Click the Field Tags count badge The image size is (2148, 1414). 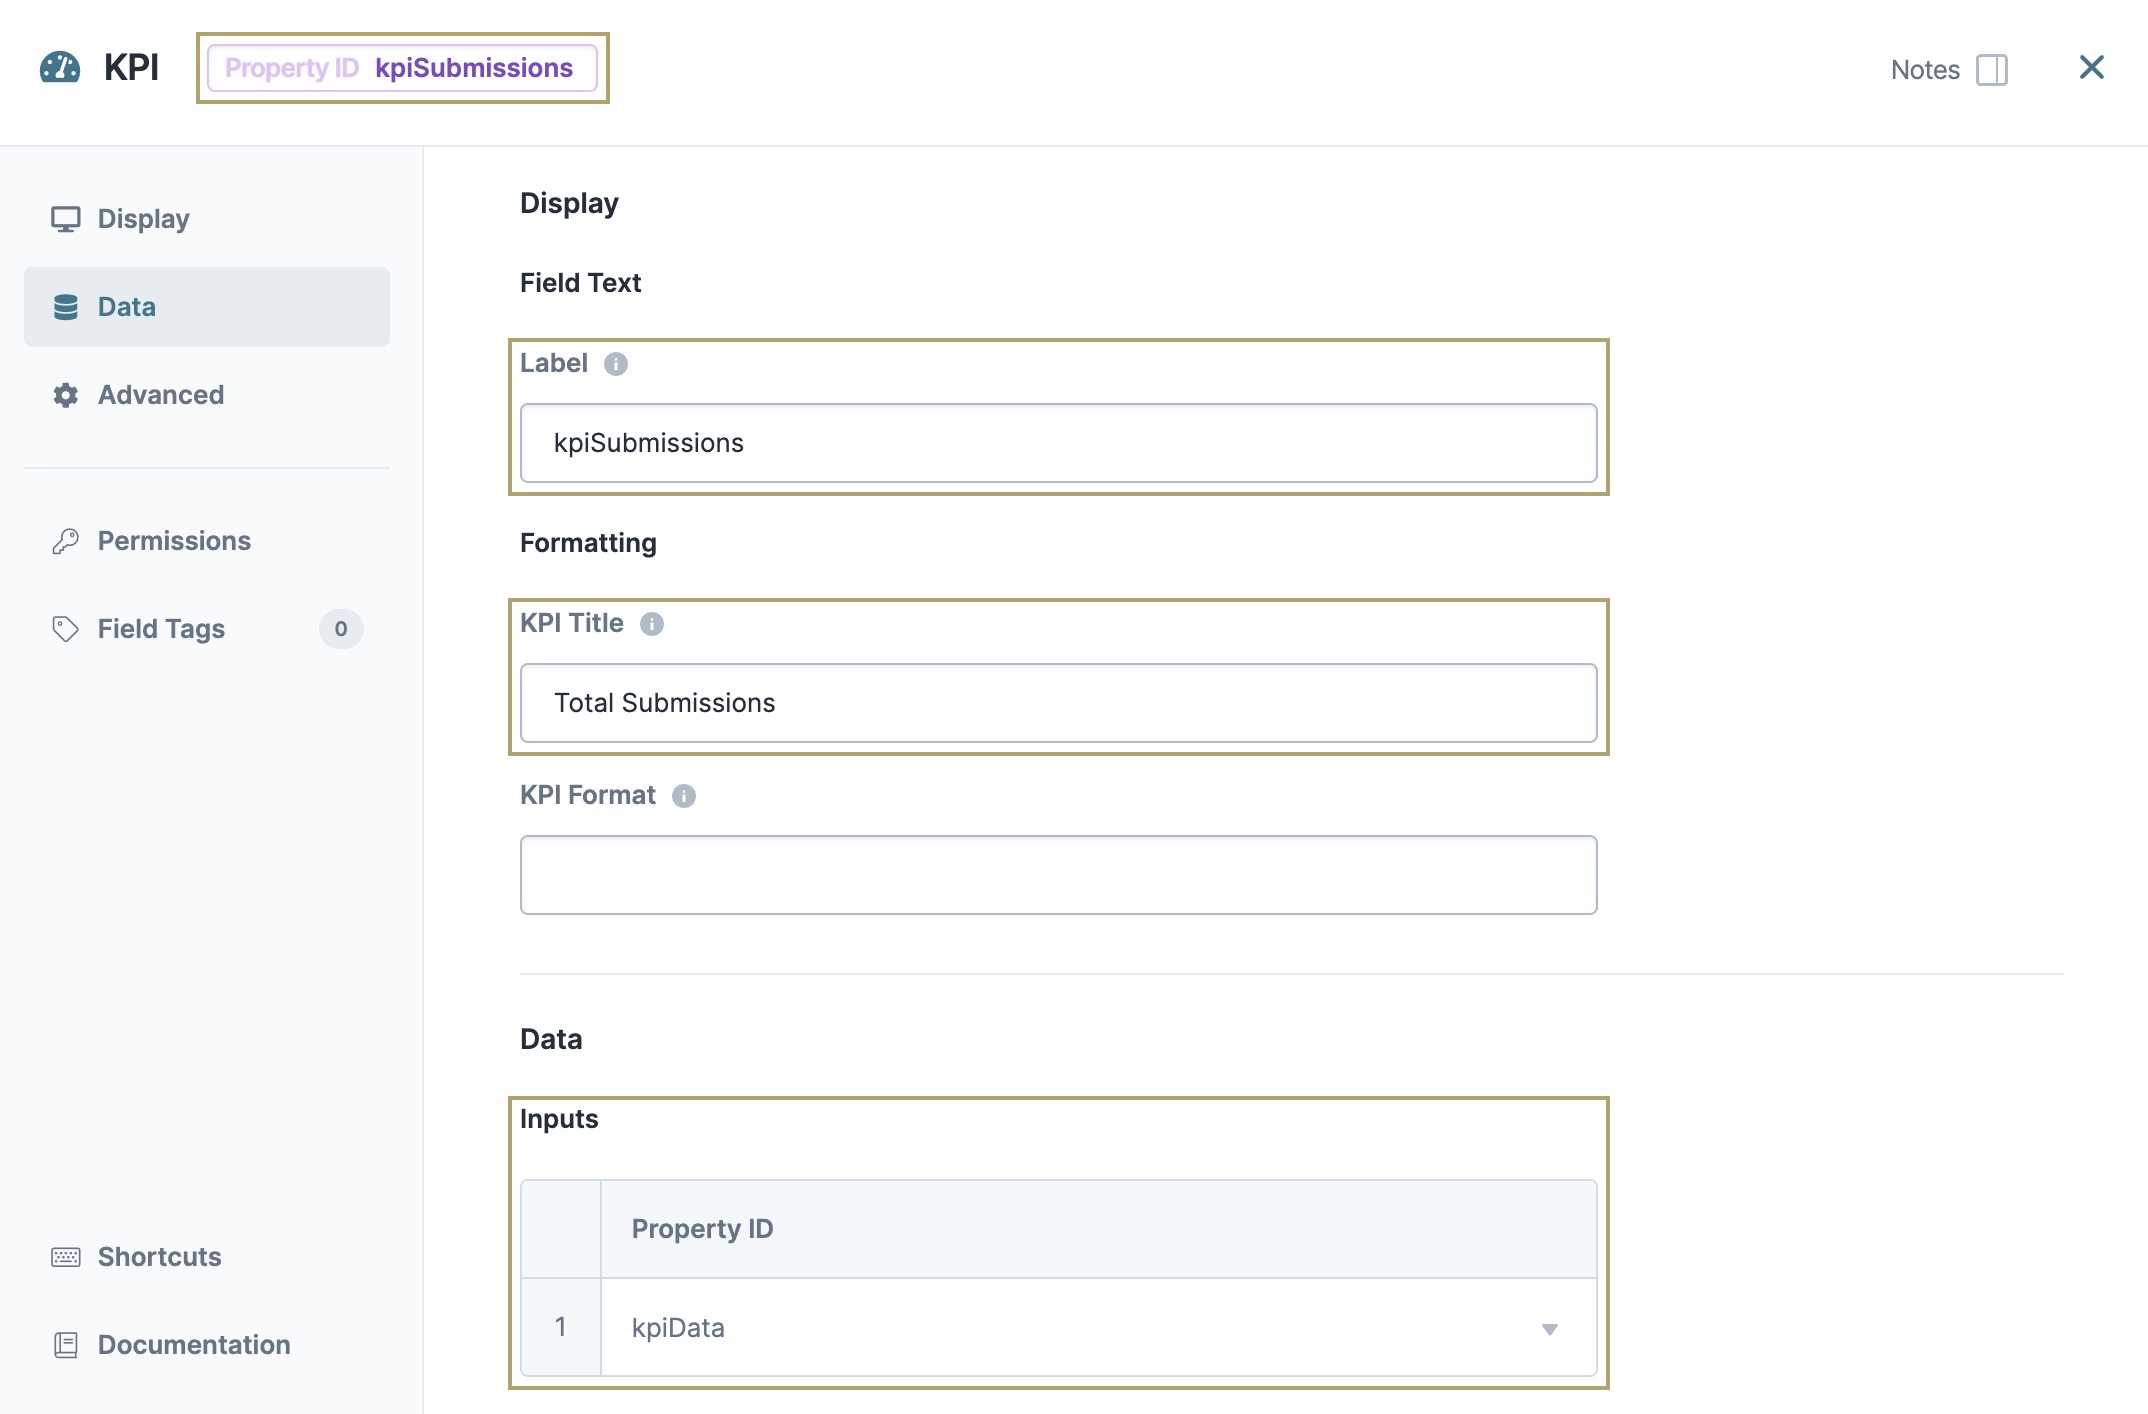click(341, 629)
